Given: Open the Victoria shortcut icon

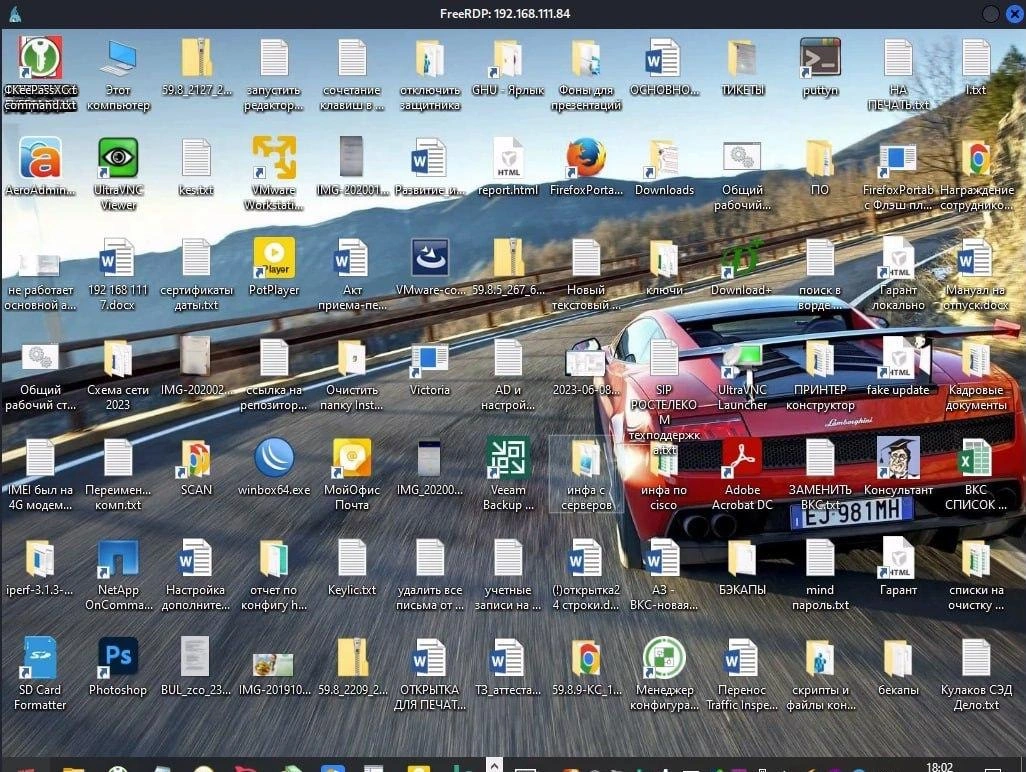Looking at the screenshot, I should point(430,359).
